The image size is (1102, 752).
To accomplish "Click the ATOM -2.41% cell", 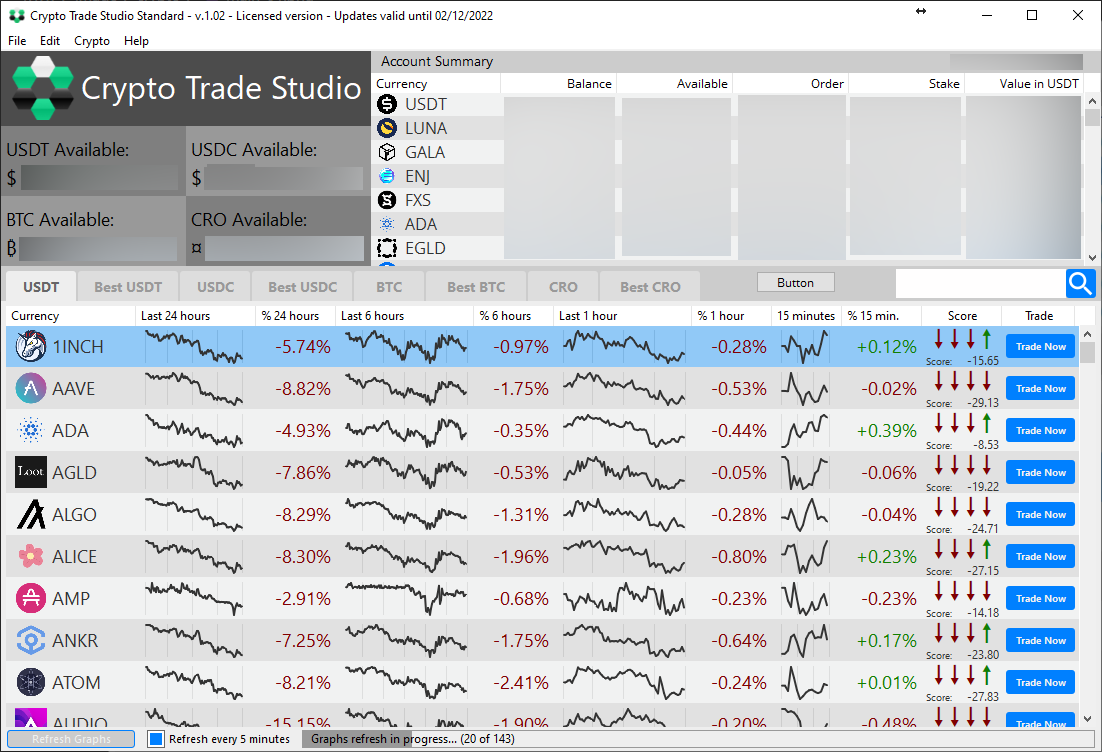I will point(521,682).
